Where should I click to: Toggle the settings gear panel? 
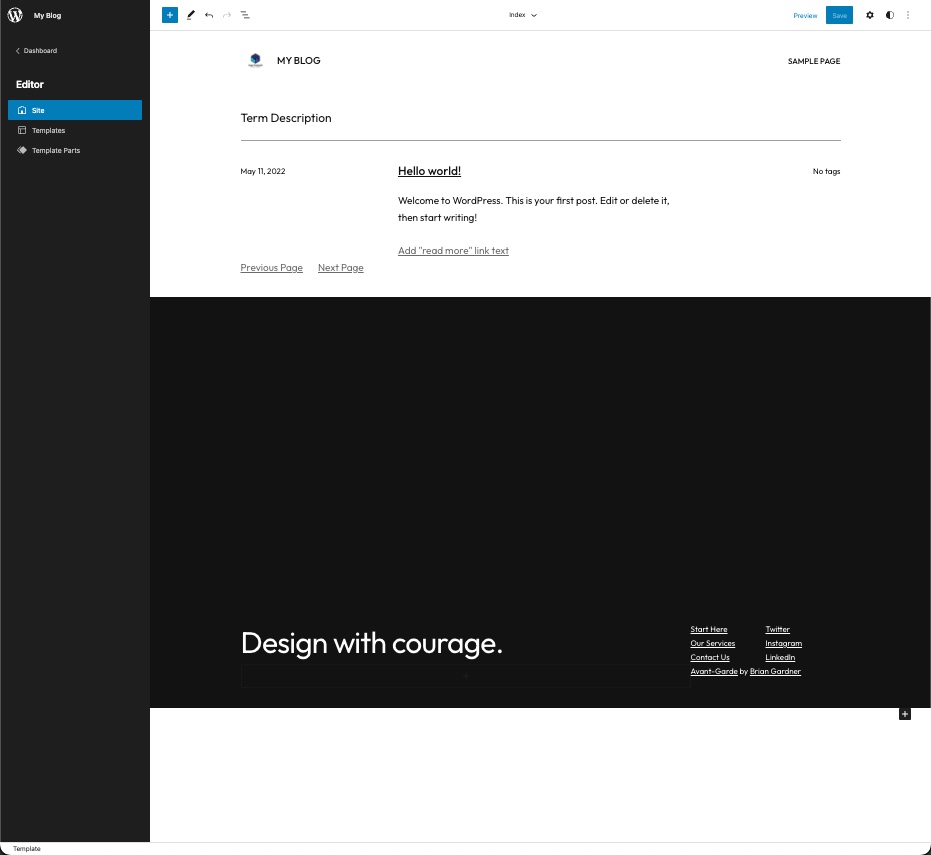(x=869, y=15)
